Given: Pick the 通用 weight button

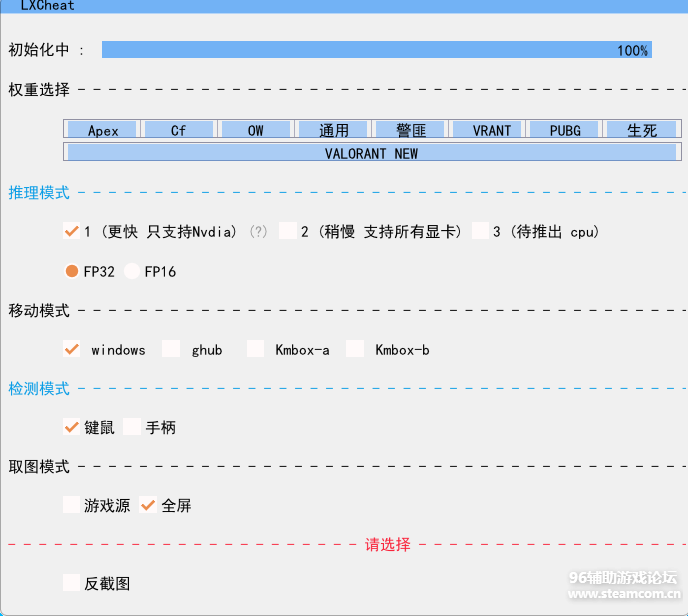Looking at the screenshot, I should pos(334,130).
